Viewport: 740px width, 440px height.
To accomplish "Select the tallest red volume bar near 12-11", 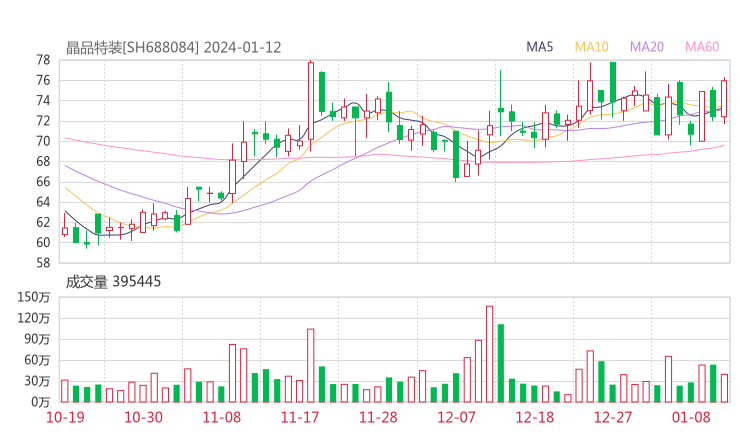I will (489, 354).
